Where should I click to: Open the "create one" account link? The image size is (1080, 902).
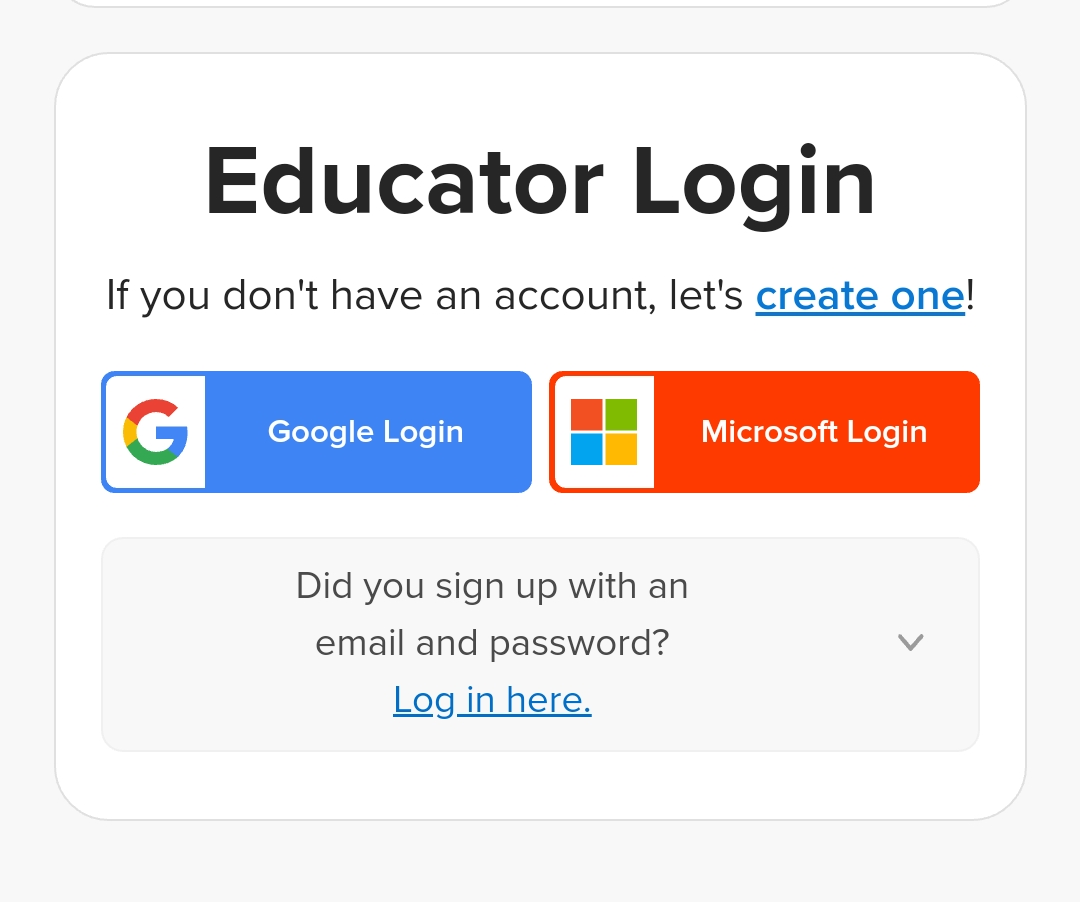[x=860, y=296]
